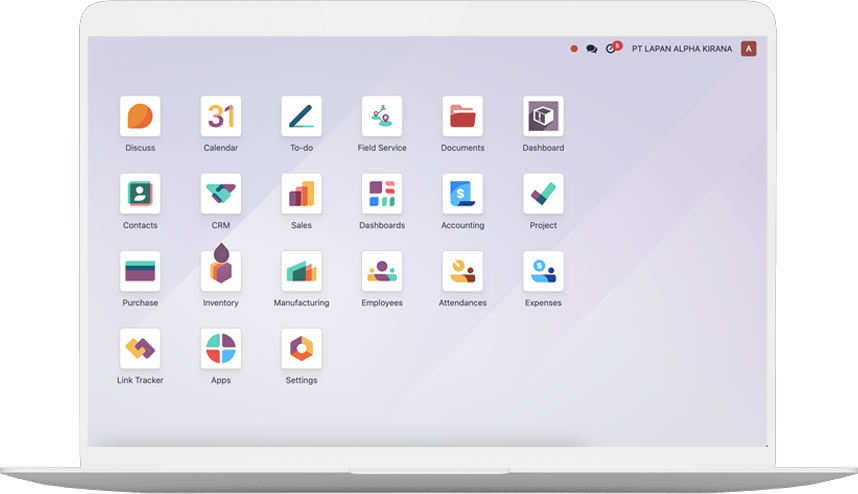Open the Discuss app icon

coord(140,117)
